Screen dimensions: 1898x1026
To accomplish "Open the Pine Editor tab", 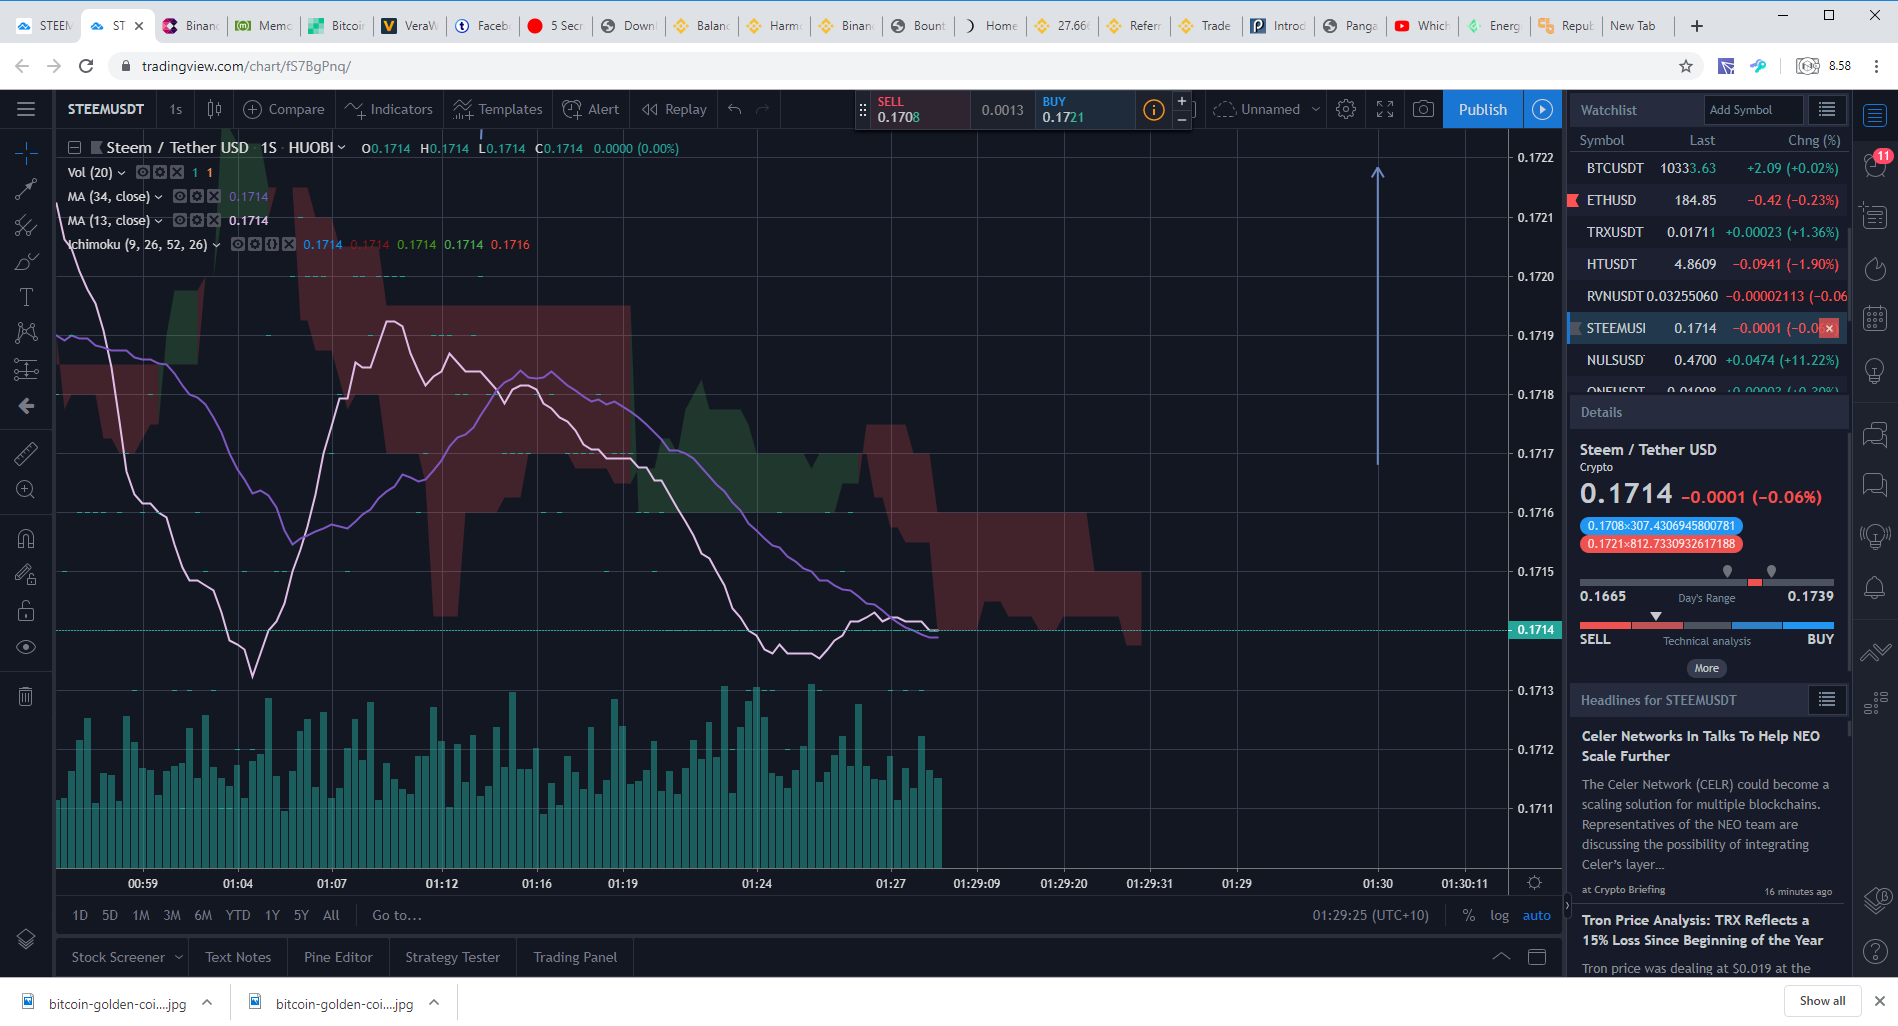I will (x=338, y=957).
